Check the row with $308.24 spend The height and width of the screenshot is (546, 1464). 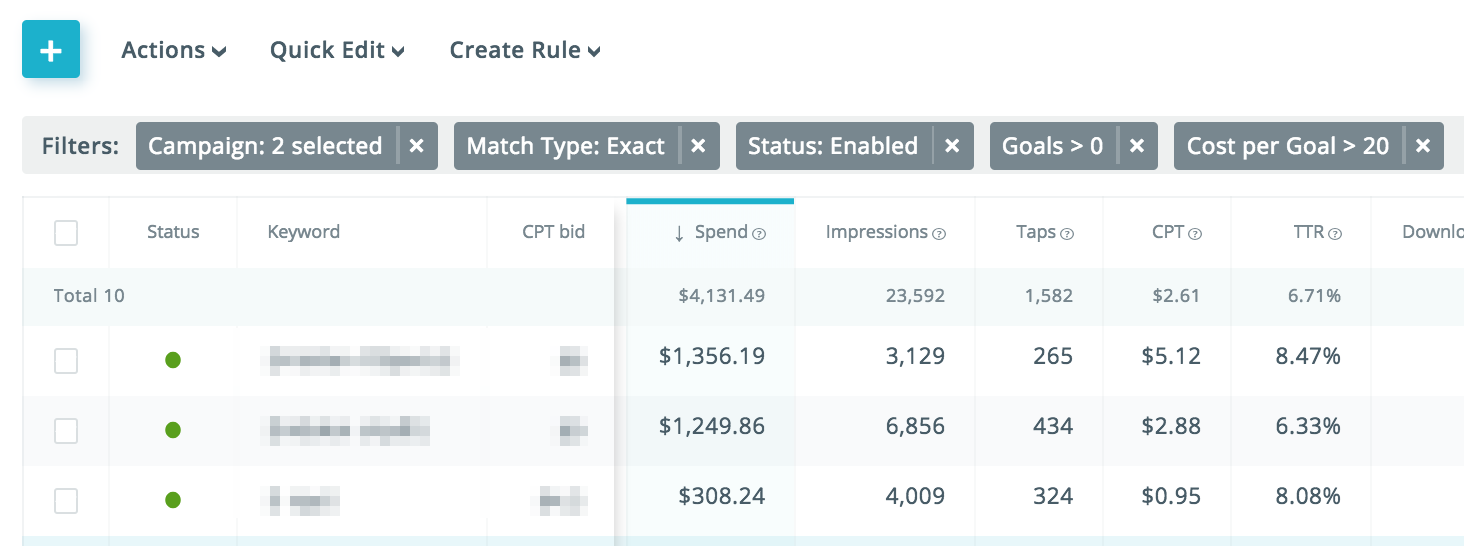coord(66,500)
